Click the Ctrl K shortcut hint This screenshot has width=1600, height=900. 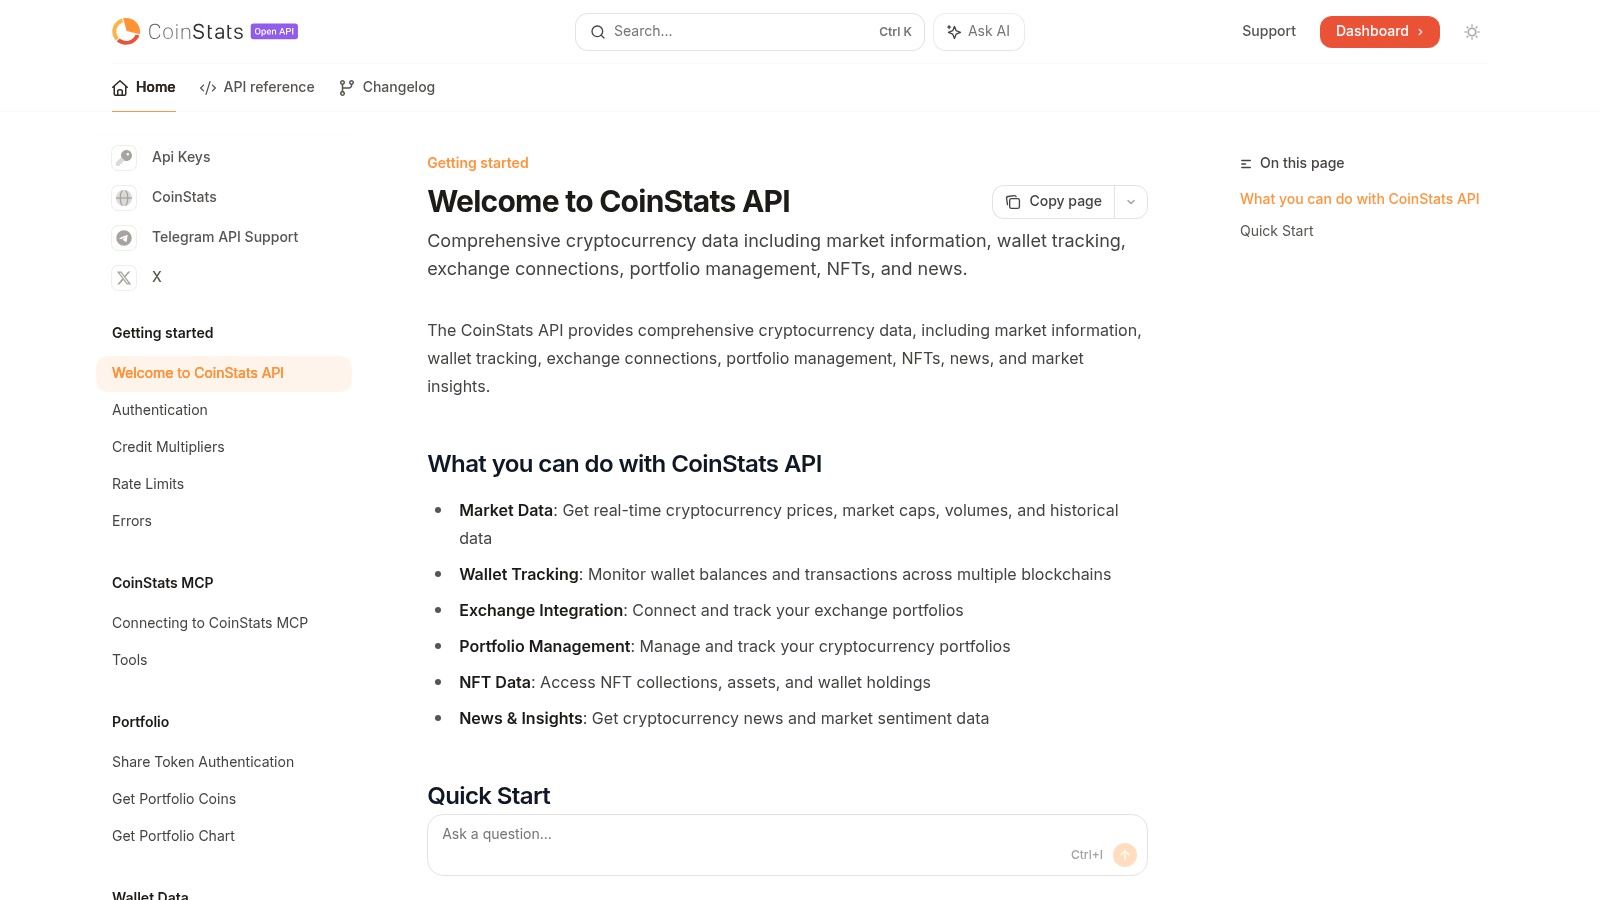point(896,32)
